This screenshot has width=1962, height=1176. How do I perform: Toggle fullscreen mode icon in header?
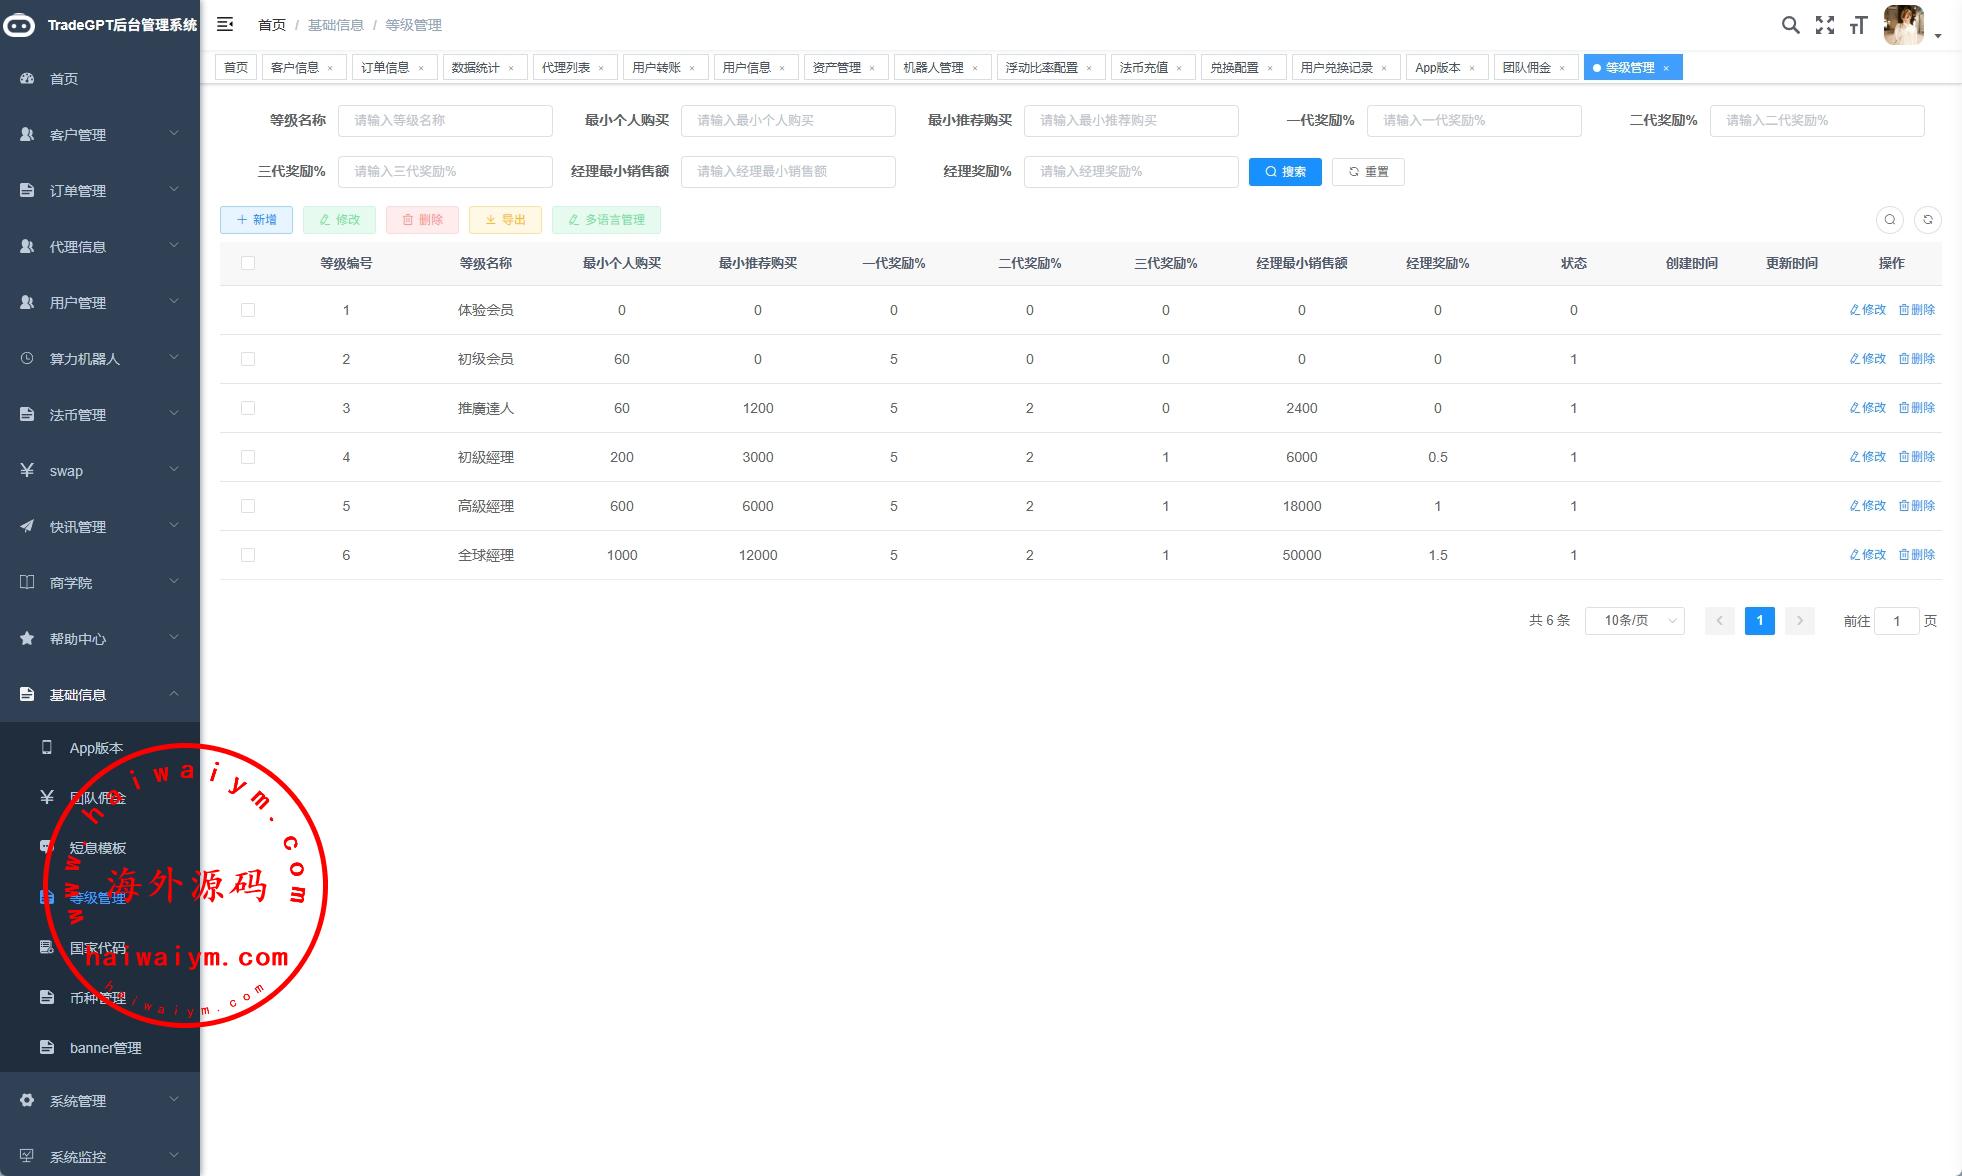(1825, 25)
